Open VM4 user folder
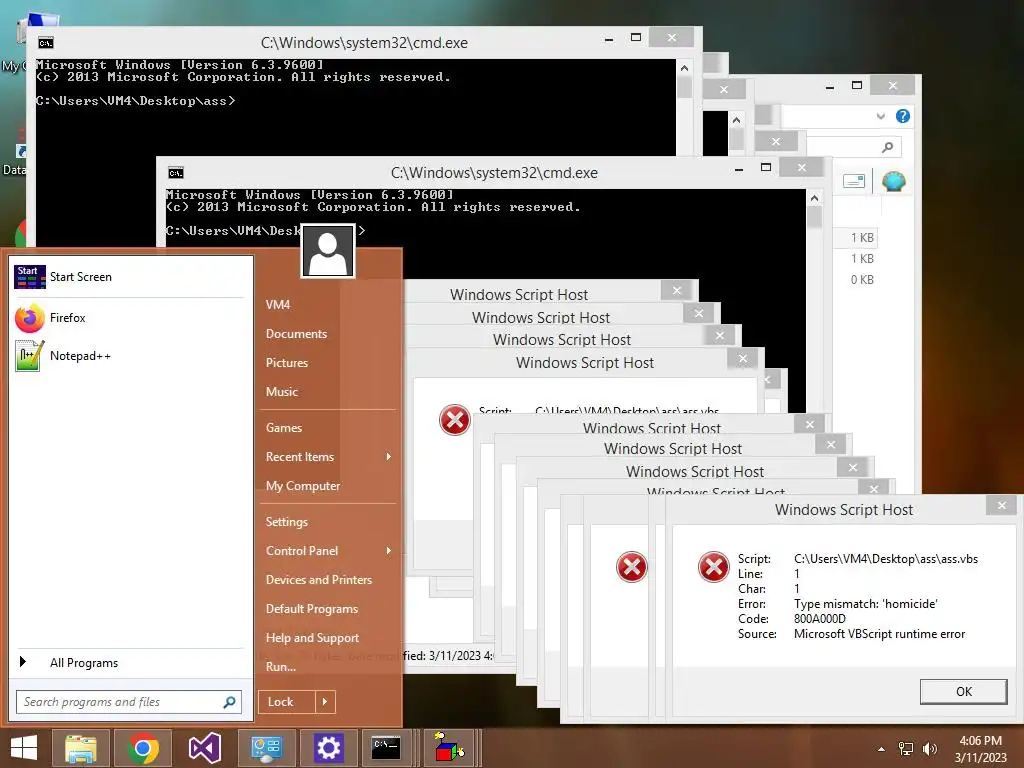The image size is (1024, 768). pos(278,304)
